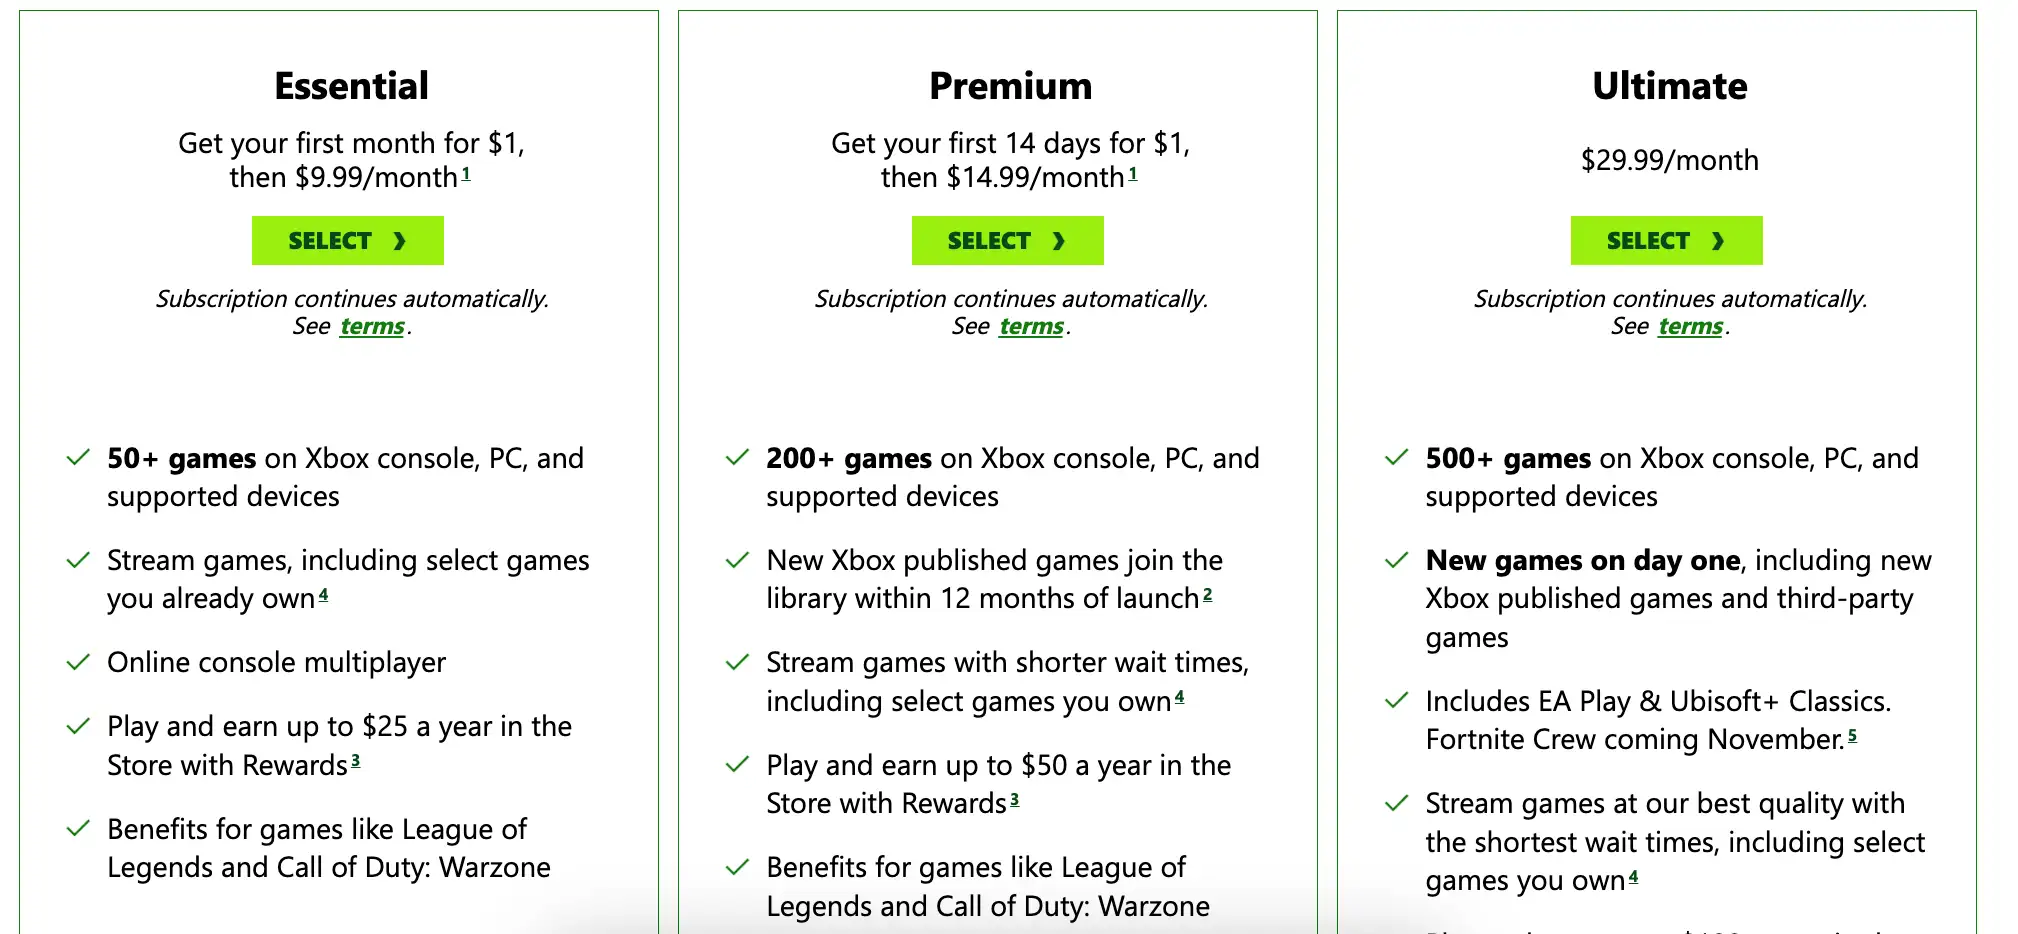Open footnote 2 after '12 months of launch'
This screenshot has width=2018, height=934.
[x=1207, y=595]
